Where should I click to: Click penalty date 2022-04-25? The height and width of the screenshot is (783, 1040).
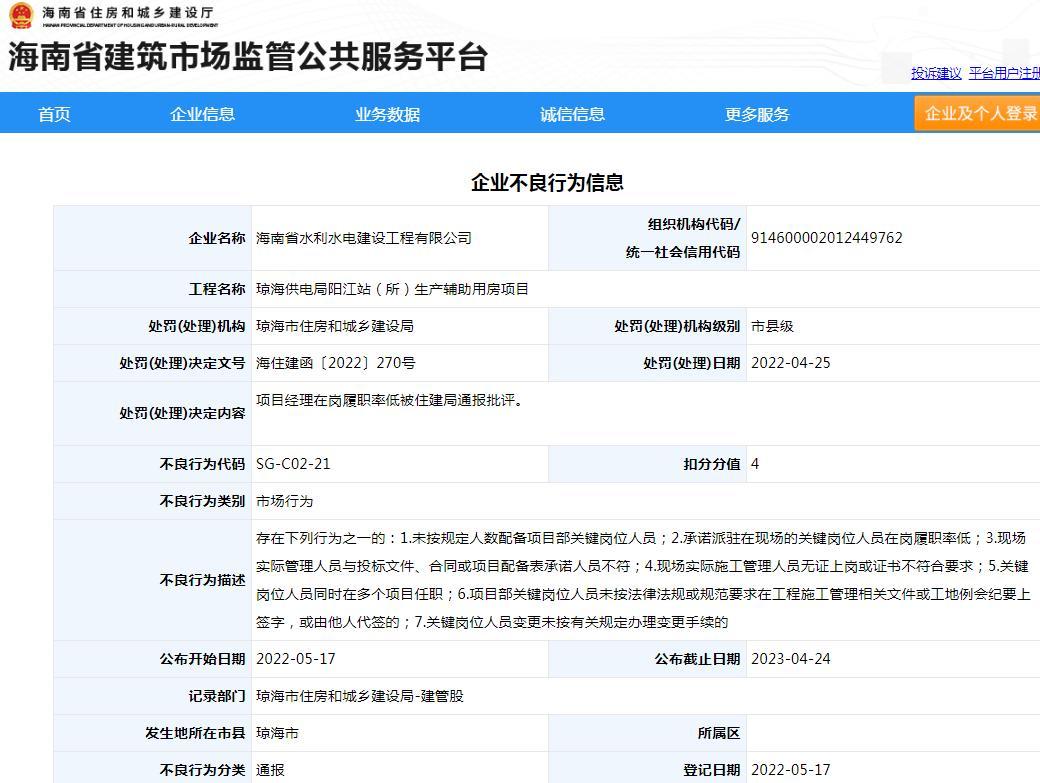pyautogui.click(x=791, y=363)
